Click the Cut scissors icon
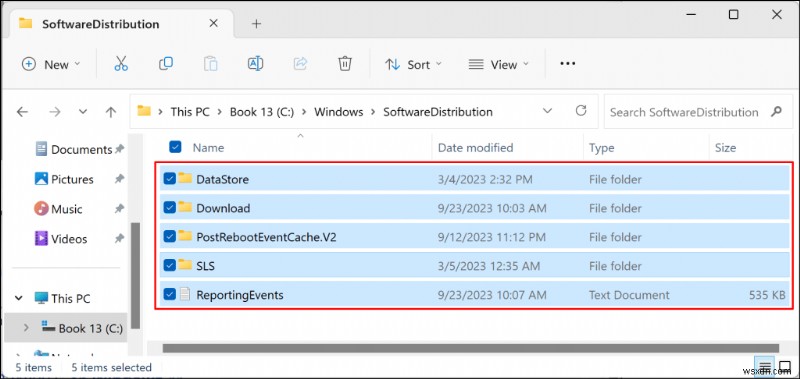Screen dimensions: 800x379 [x=121, y=64]
